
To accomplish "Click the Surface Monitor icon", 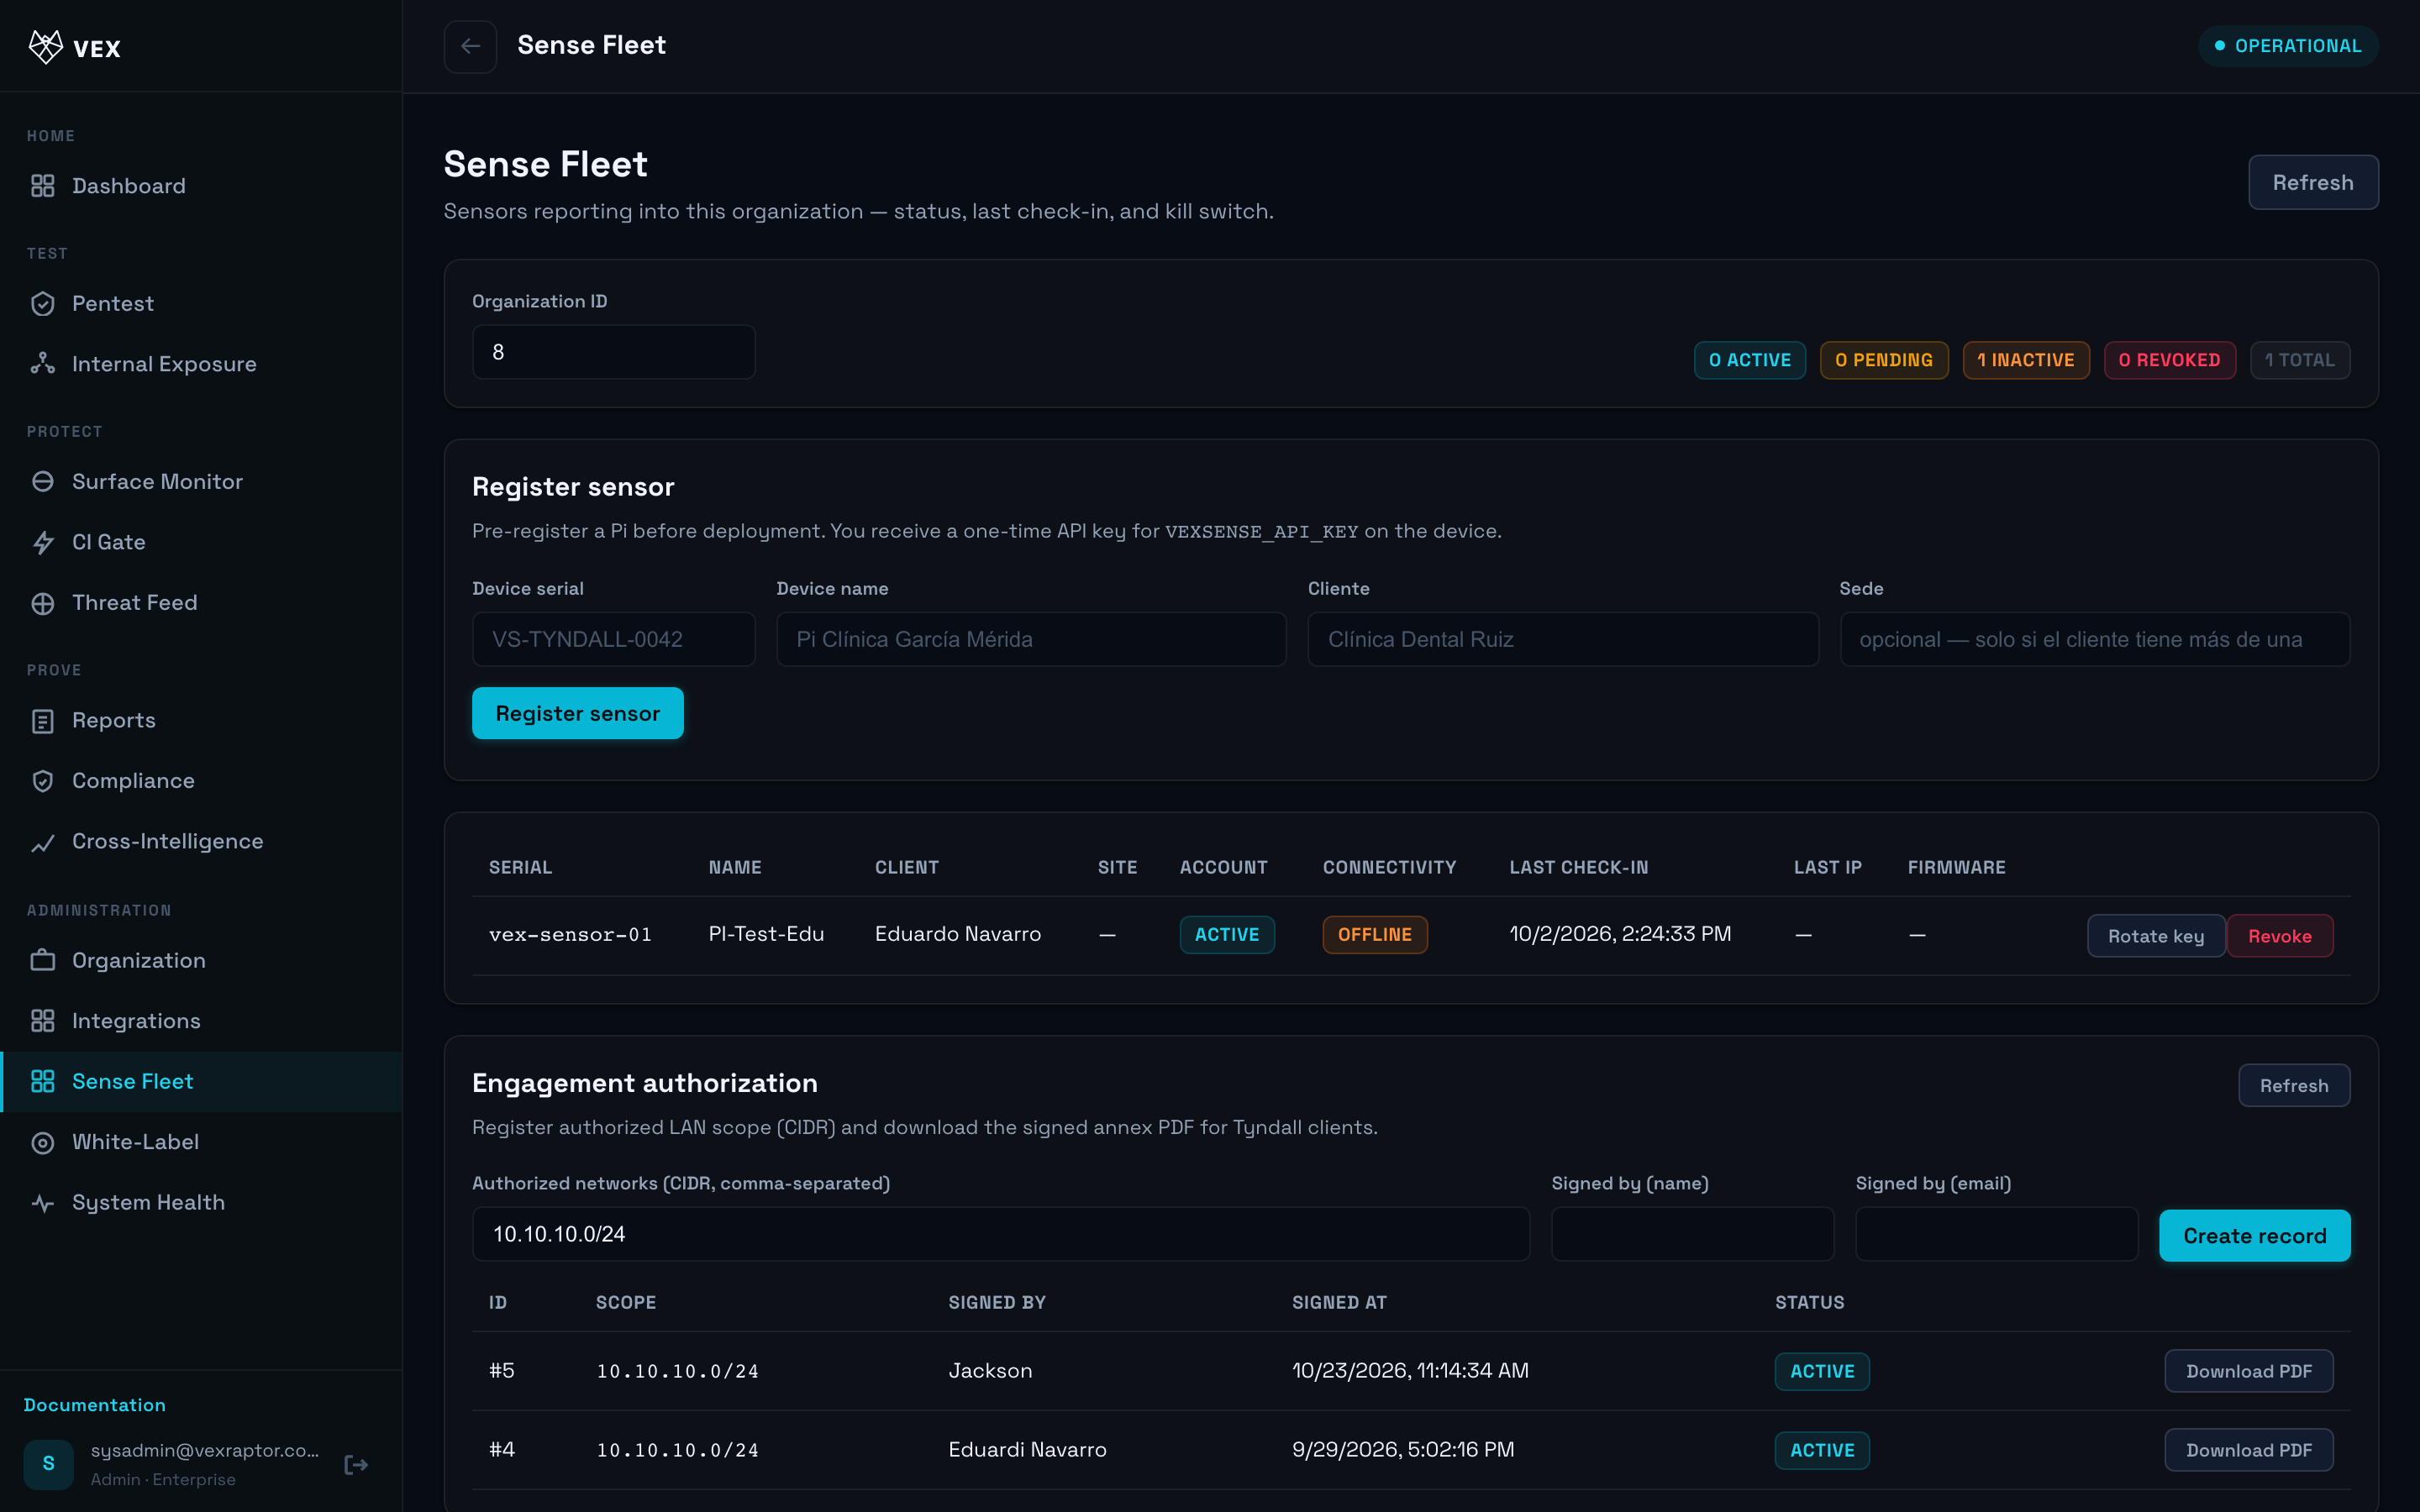I will 42,482.
